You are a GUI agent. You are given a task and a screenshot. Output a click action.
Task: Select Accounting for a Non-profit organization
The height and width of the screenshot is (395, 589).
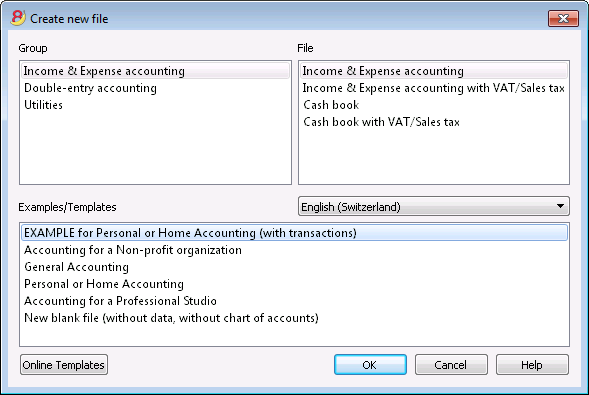coord(133,250)
